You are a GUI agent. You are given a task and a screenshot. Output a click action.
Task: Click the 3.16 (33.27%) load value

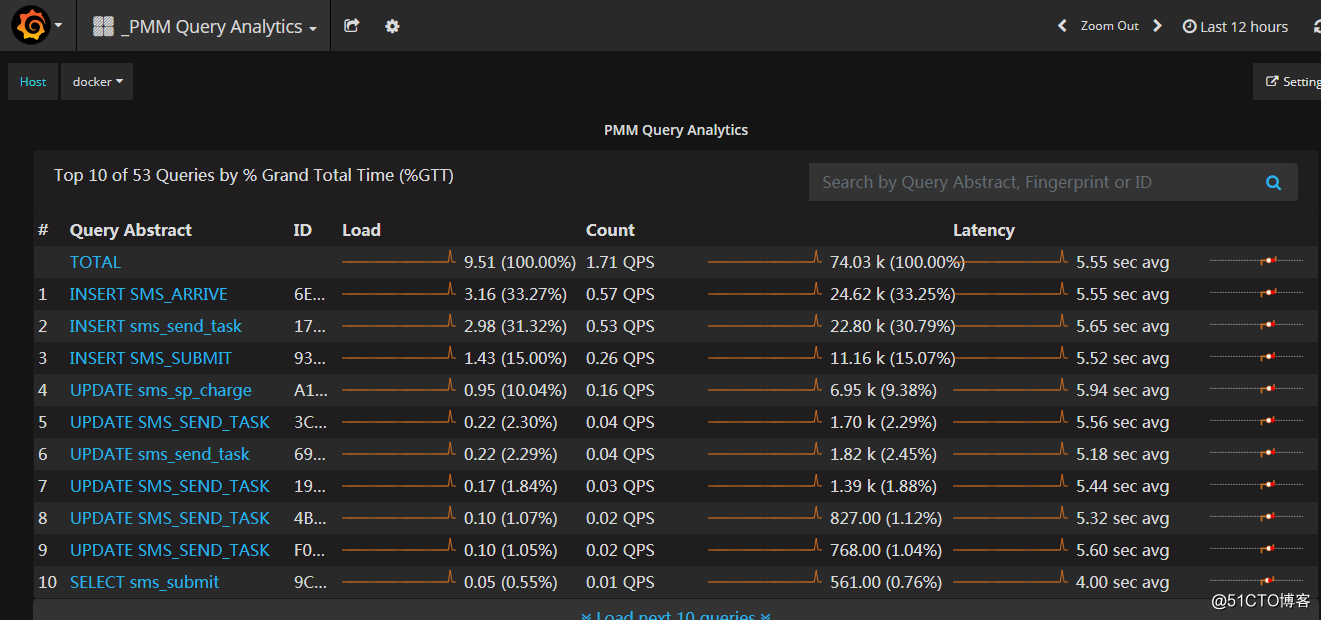pyautogui.click(x=515, y=294)
